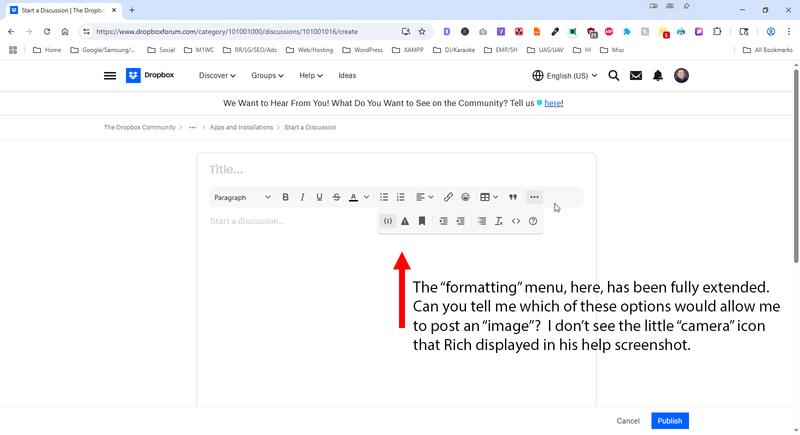This screenshot has width=800, height=435.
Task: Expand the Paragraph style dropdown
Action: point(242,197)
